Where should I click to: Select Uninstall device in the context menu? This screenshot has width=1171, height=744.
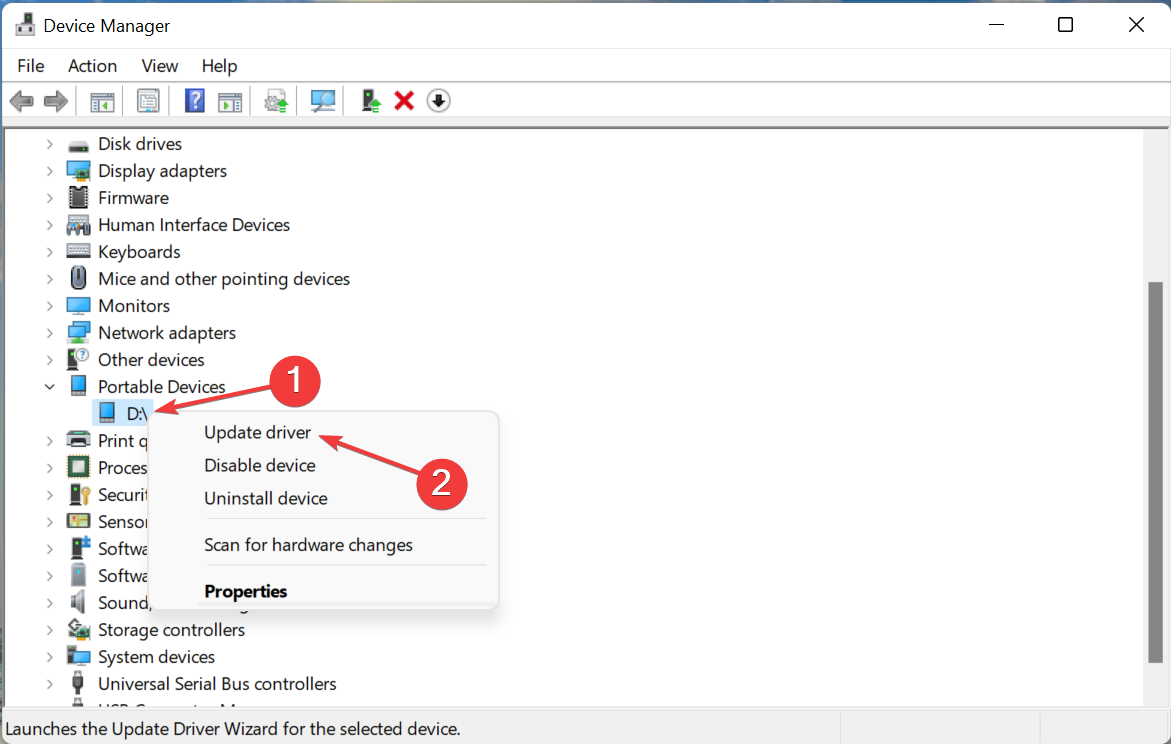265,498
